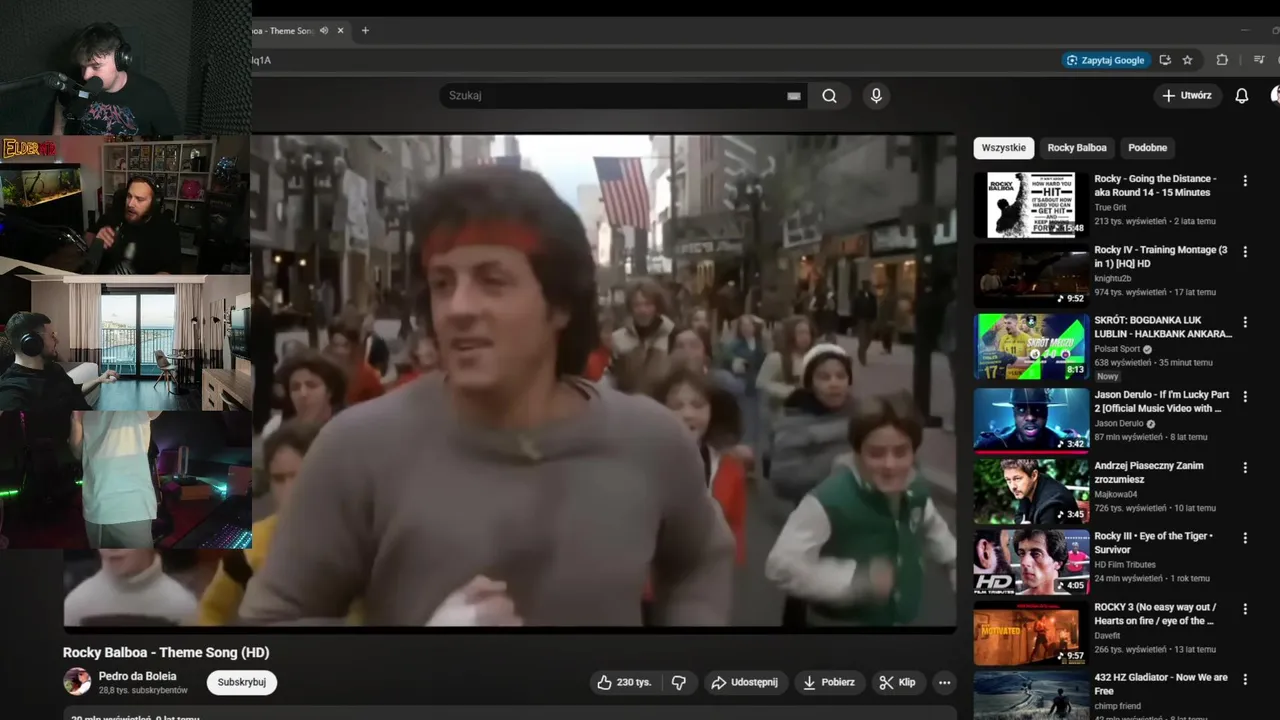Like the video with thumbs up 230 tys.

624,682
